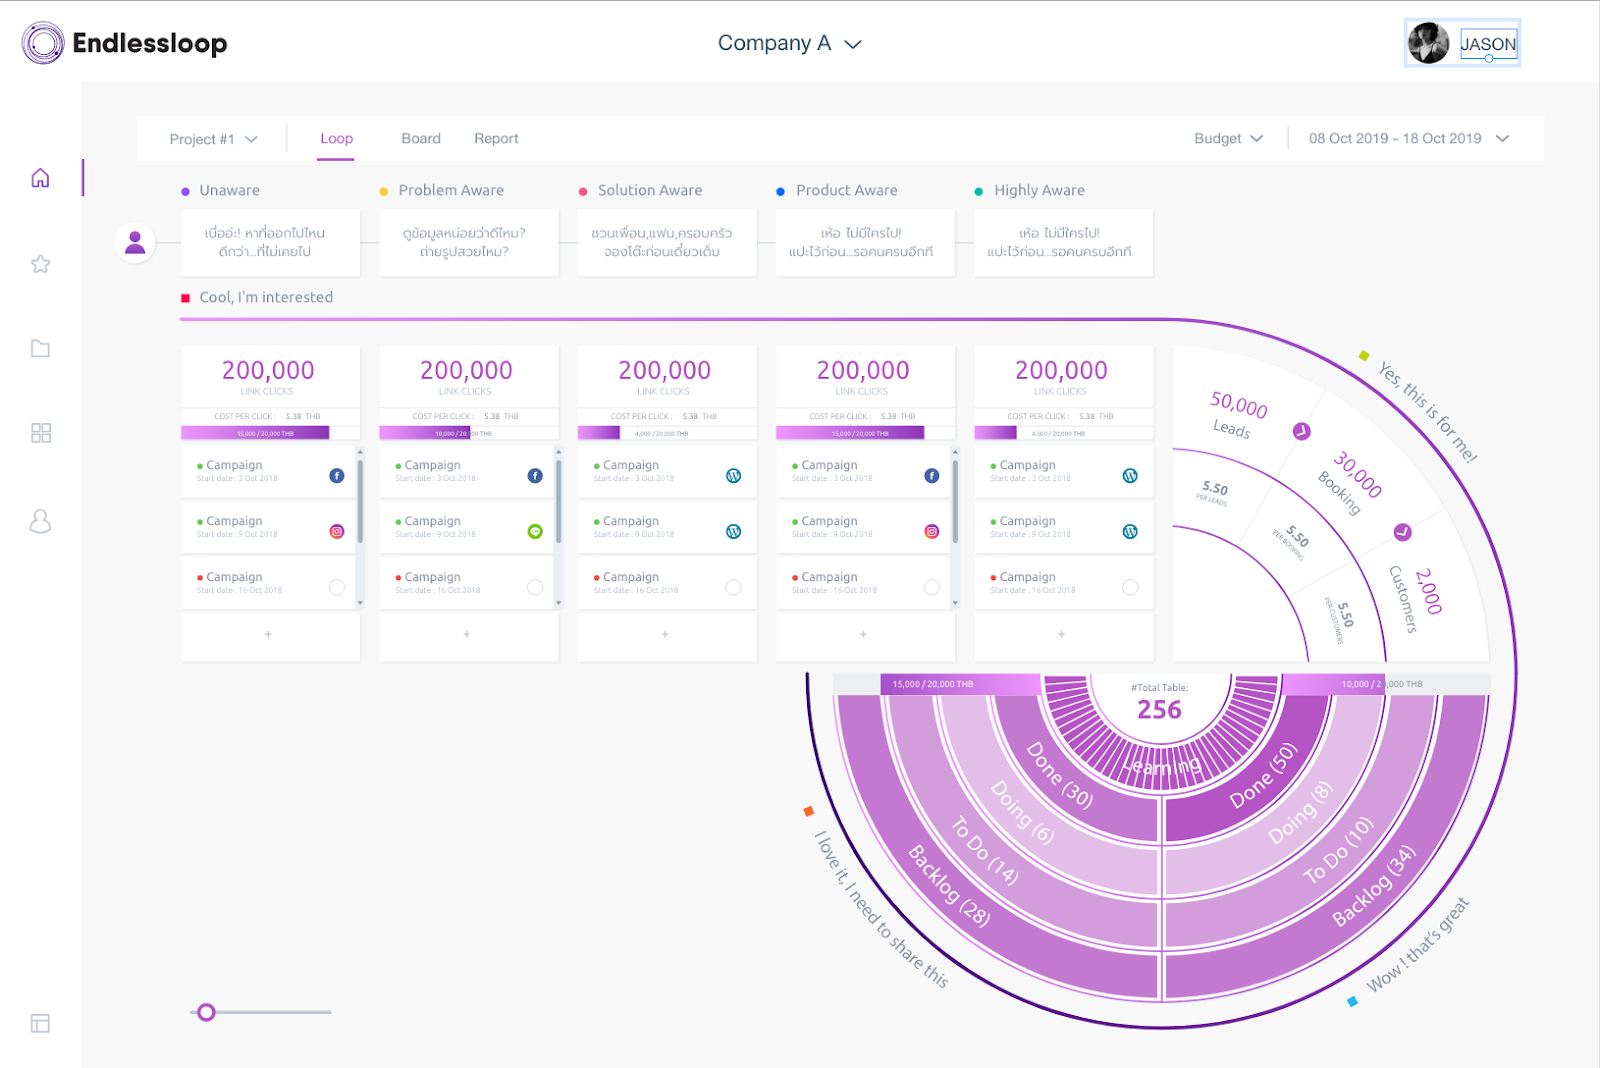Select the circle on Product Aware's 16 Oct campaign
1600x1068 pixels.
coord(931,587)
